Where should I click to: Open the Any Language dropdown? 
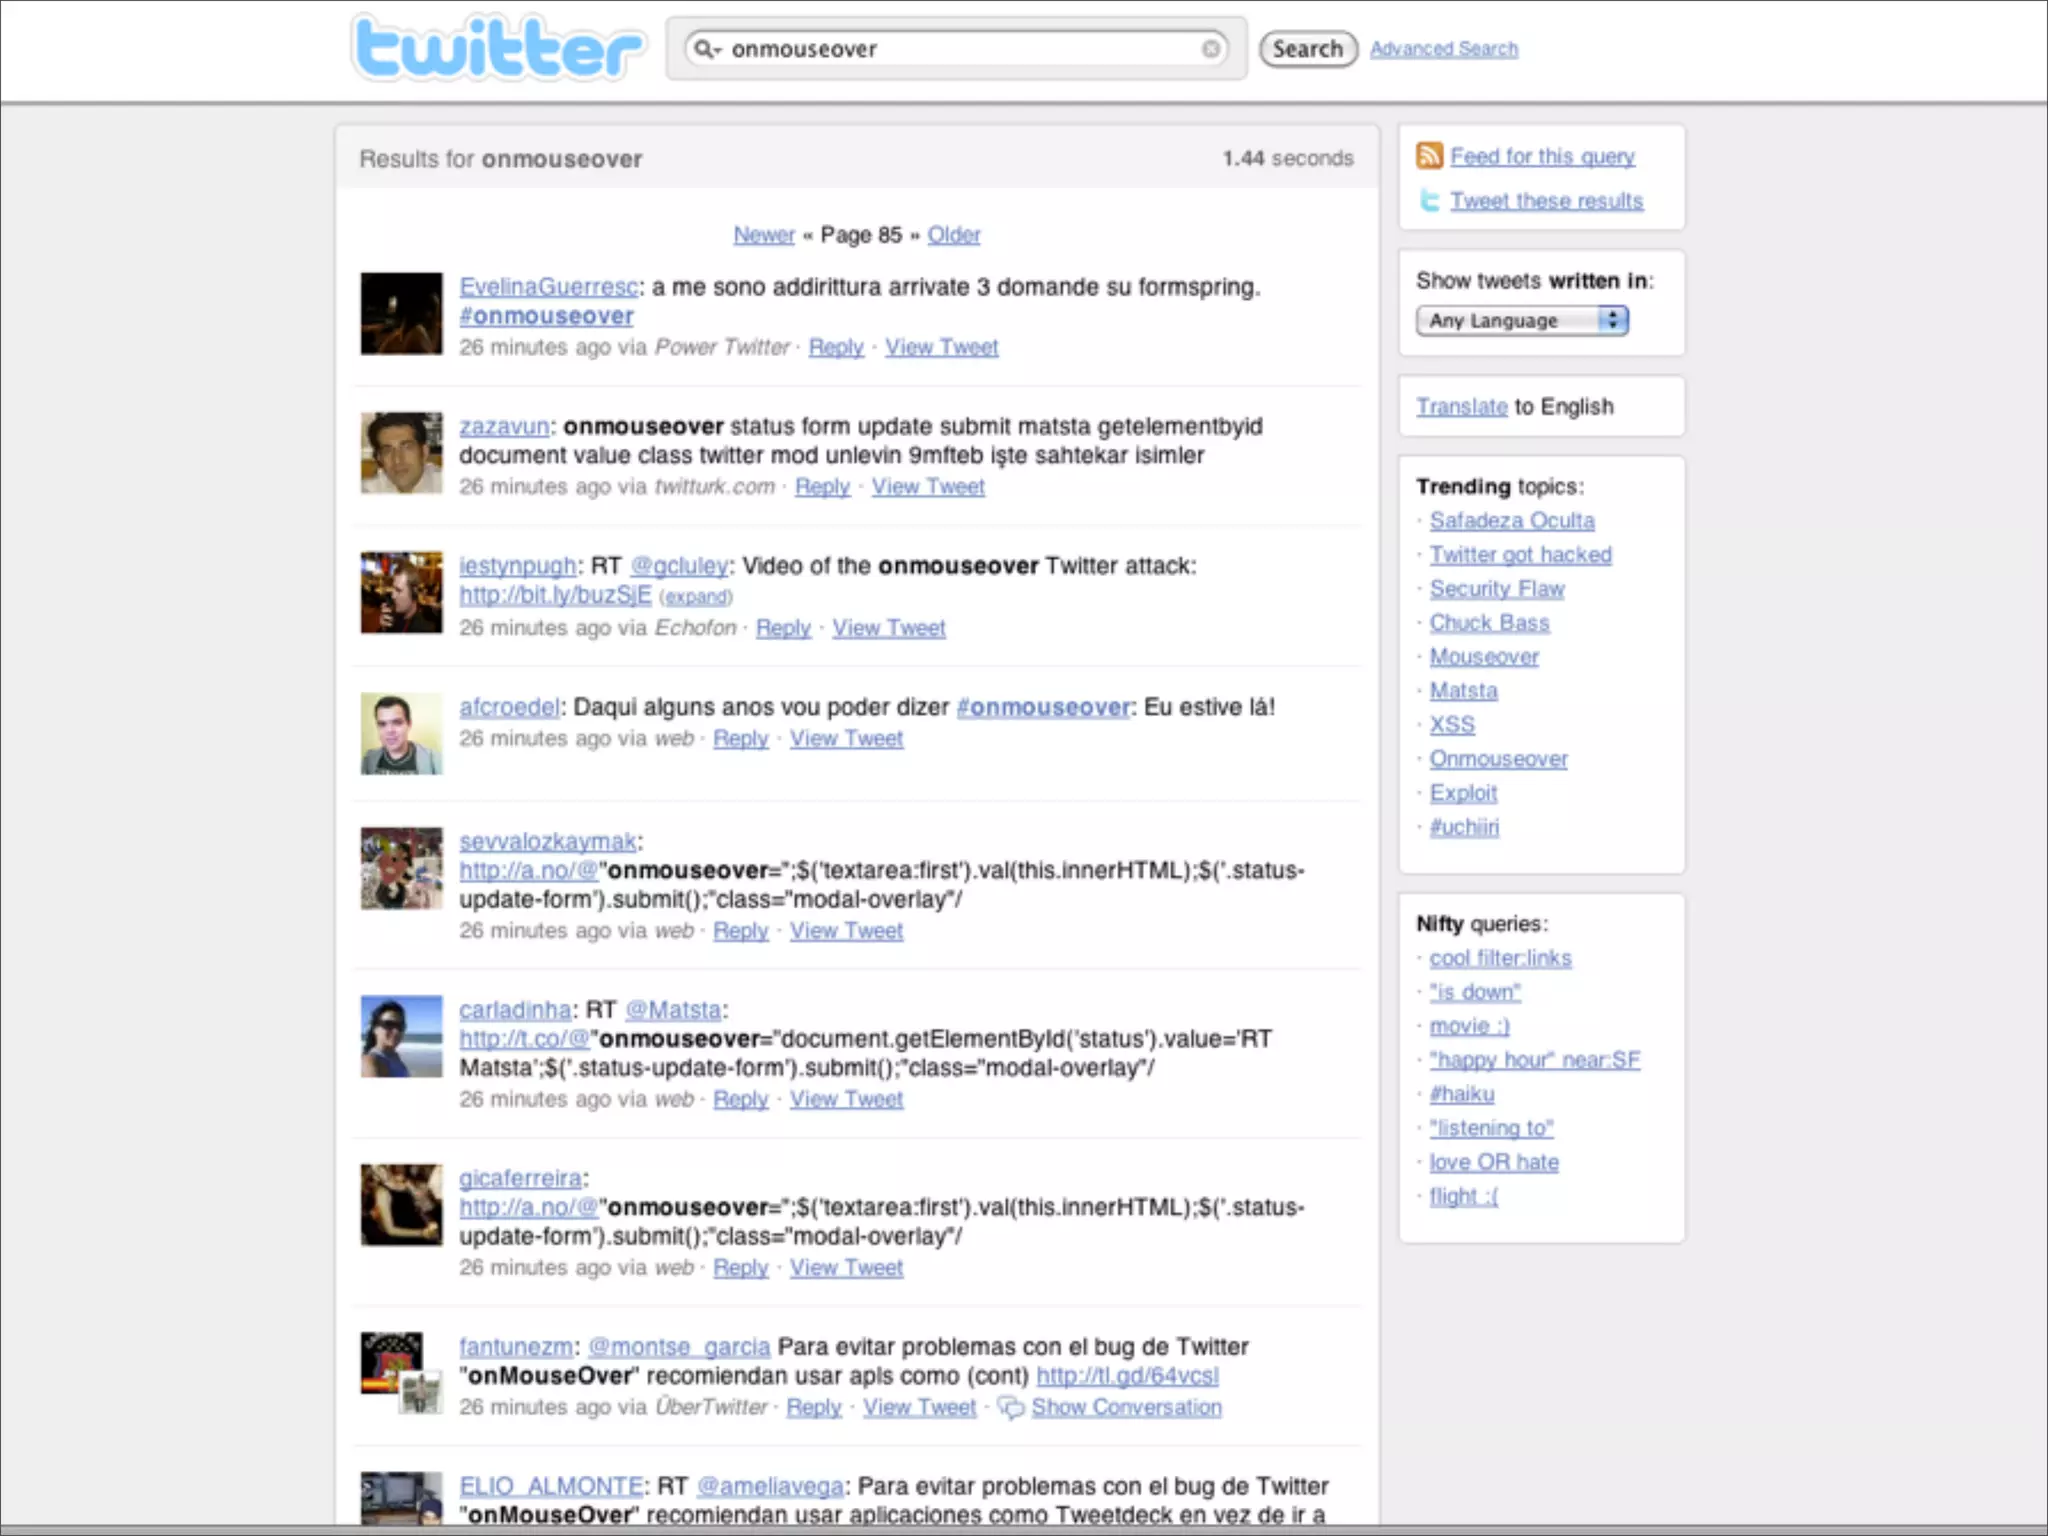click(x=1522, y=320)
